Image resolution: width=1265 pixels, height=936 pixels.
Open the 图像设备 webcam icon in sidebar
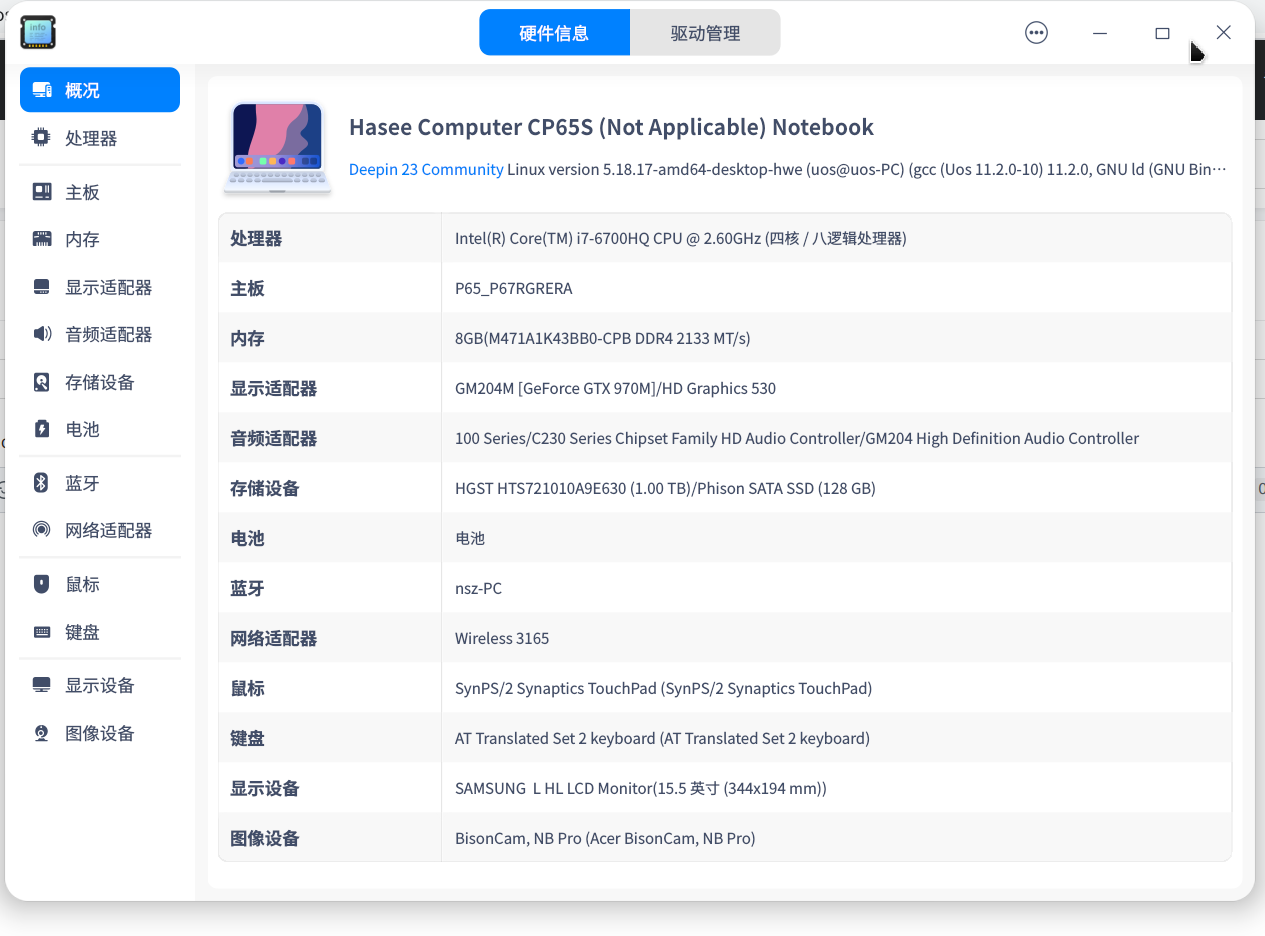(x=42, y=733)
